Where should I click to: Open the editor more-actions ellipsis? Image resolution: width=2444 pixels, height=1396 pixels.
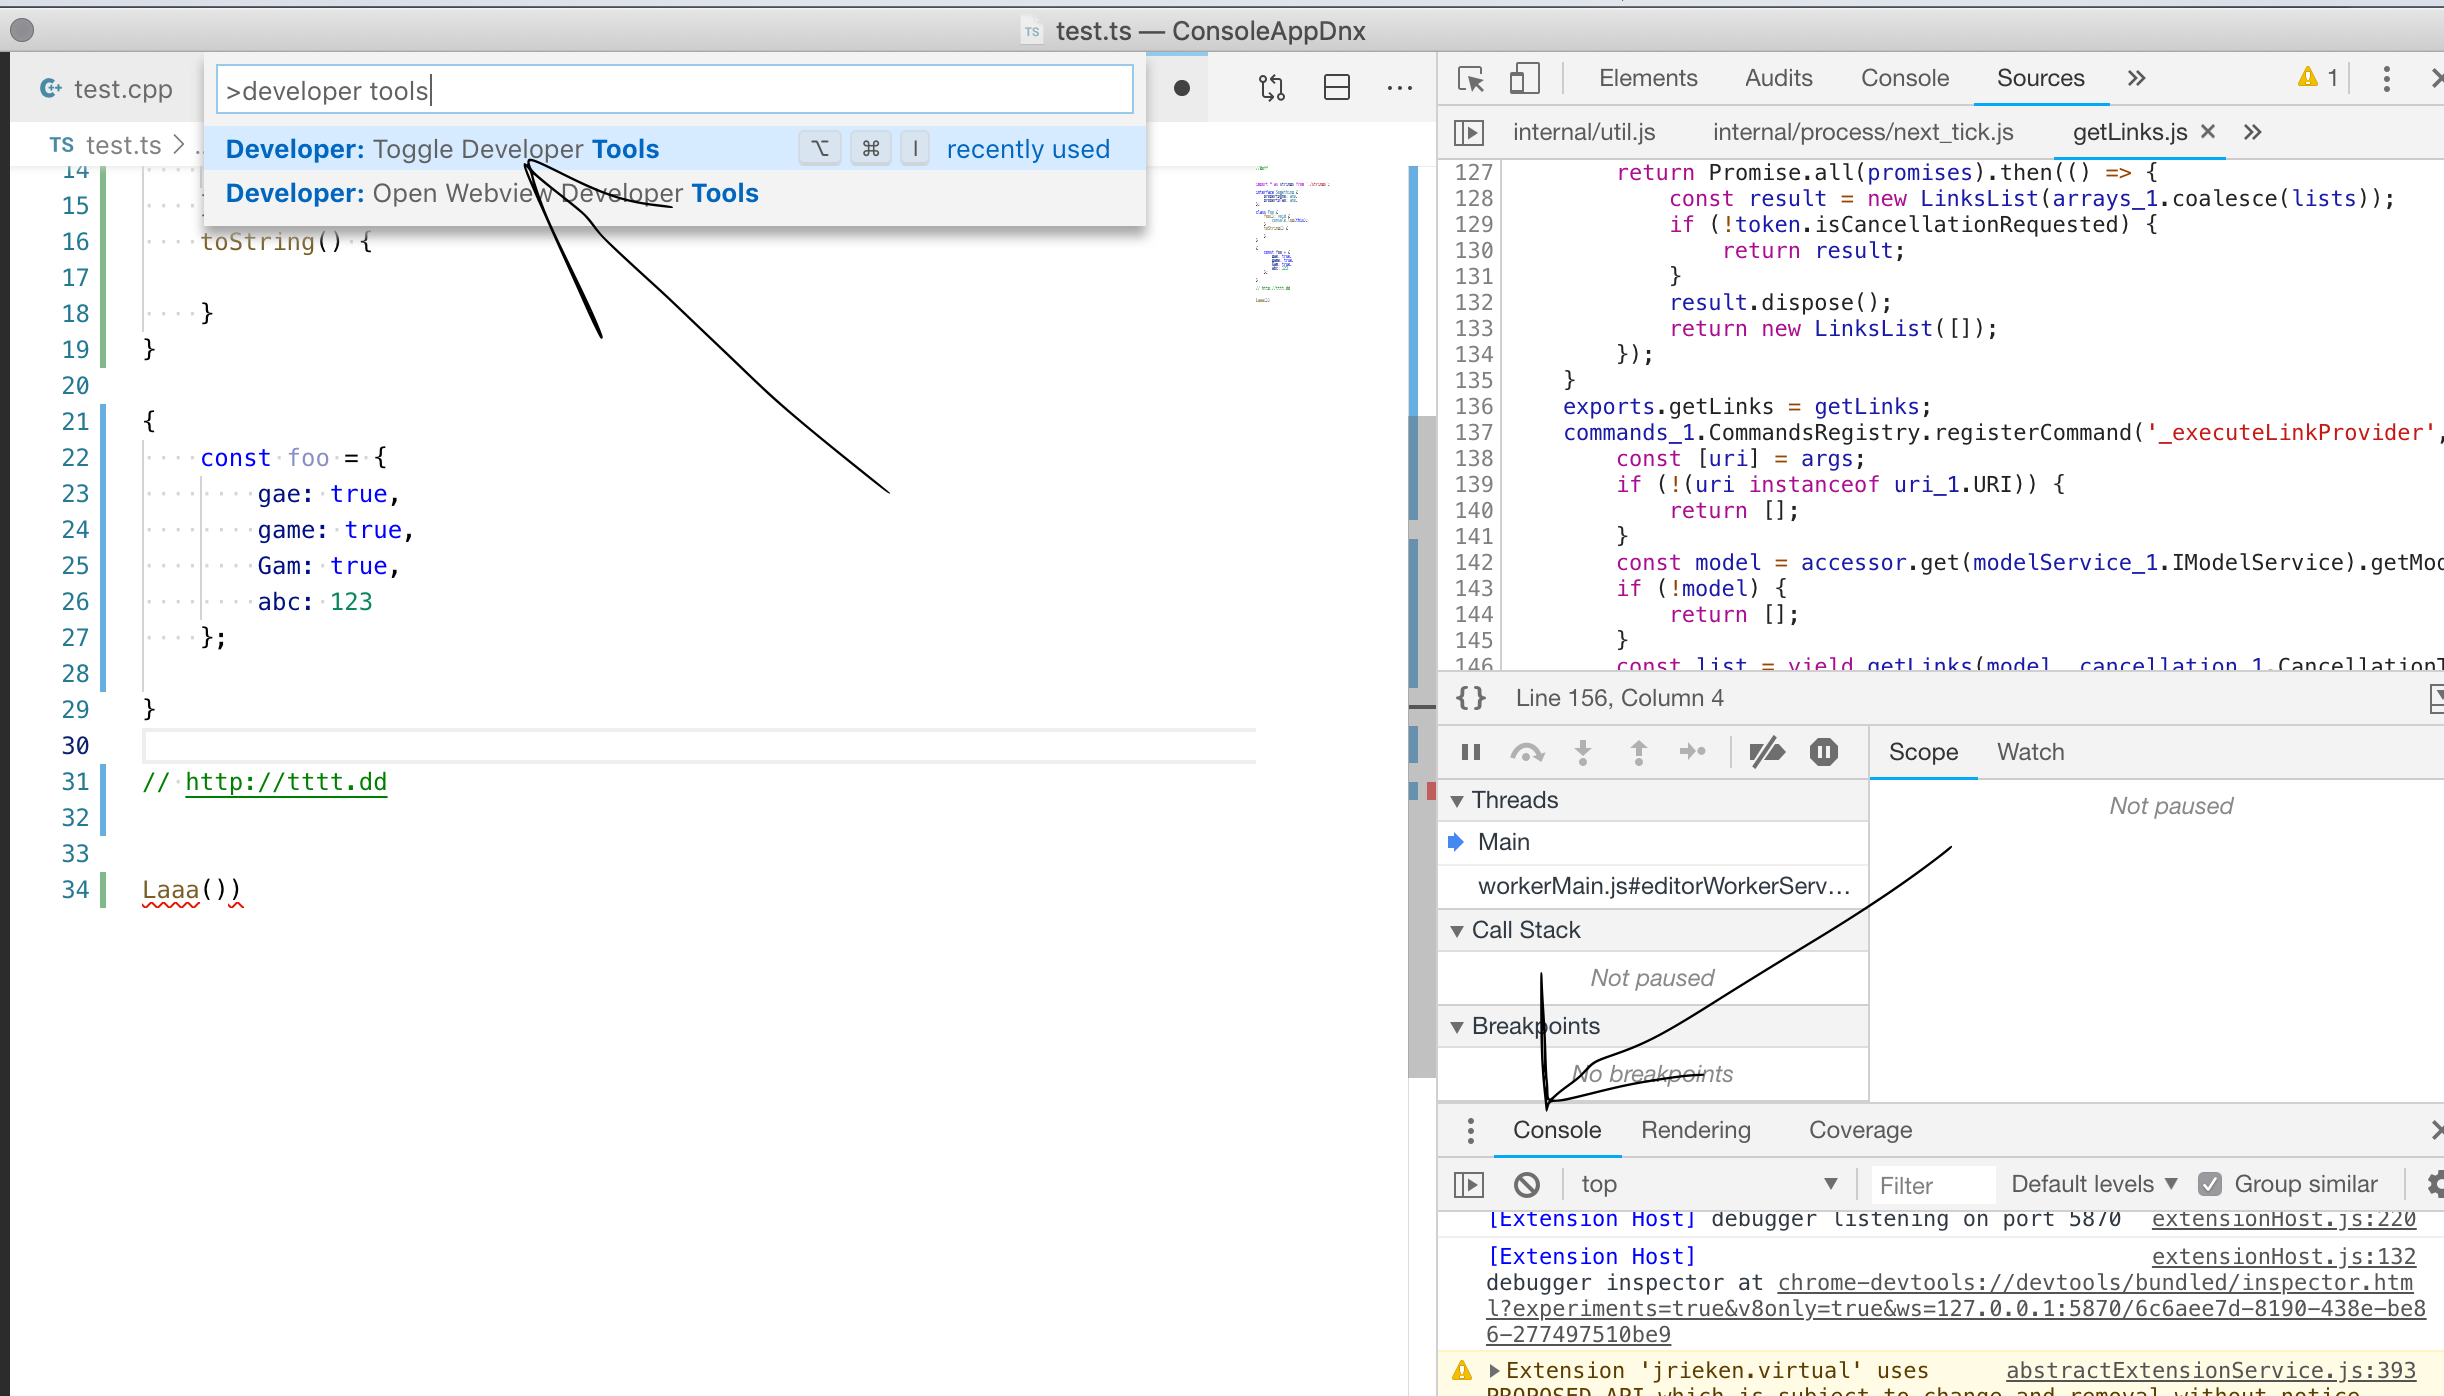pos(1400,87)
